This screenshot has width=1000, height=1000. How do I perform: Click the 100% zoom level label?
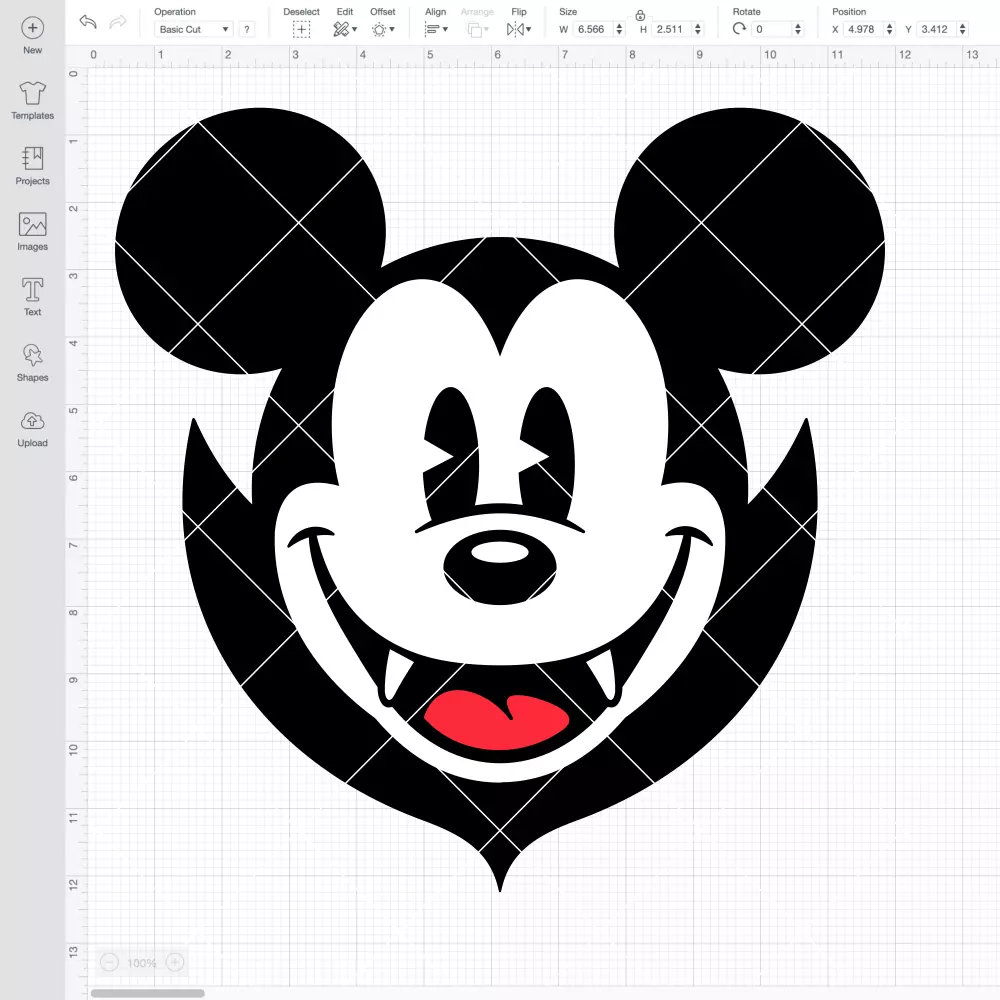pyautogui.click(x=142, y=963)
